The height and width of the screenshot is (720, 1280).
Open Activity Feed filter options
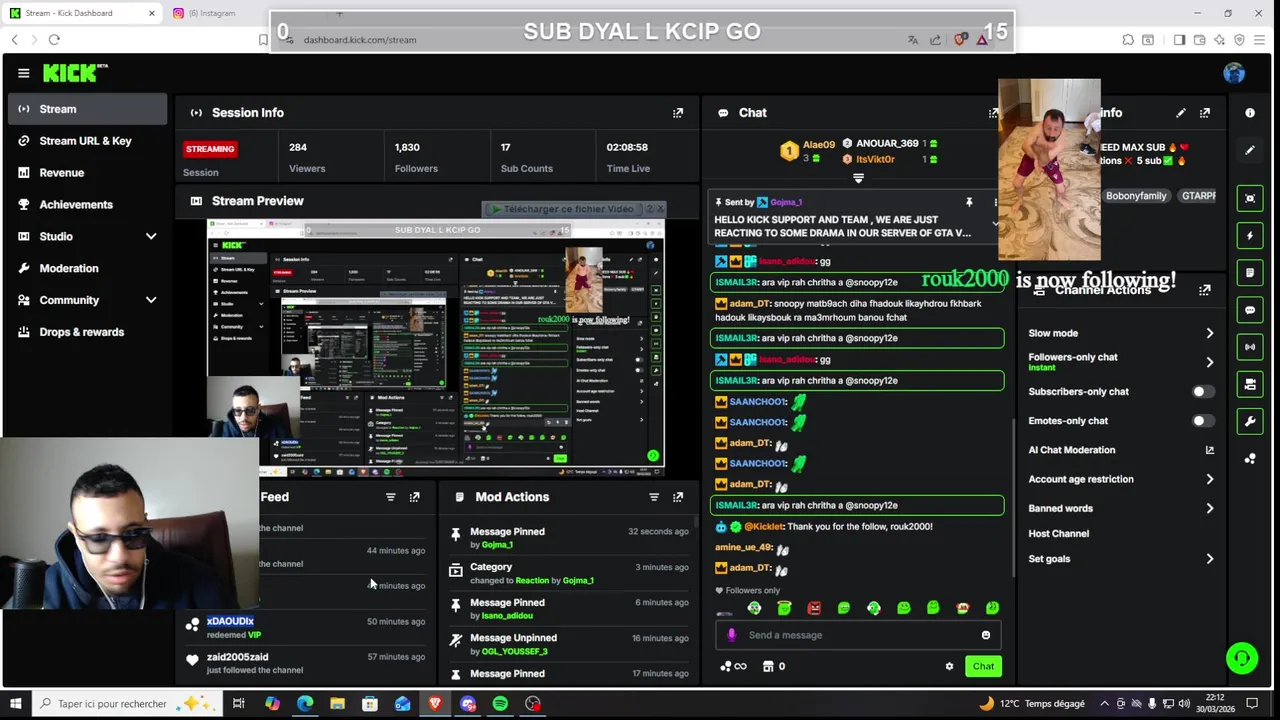pos(391,497)
